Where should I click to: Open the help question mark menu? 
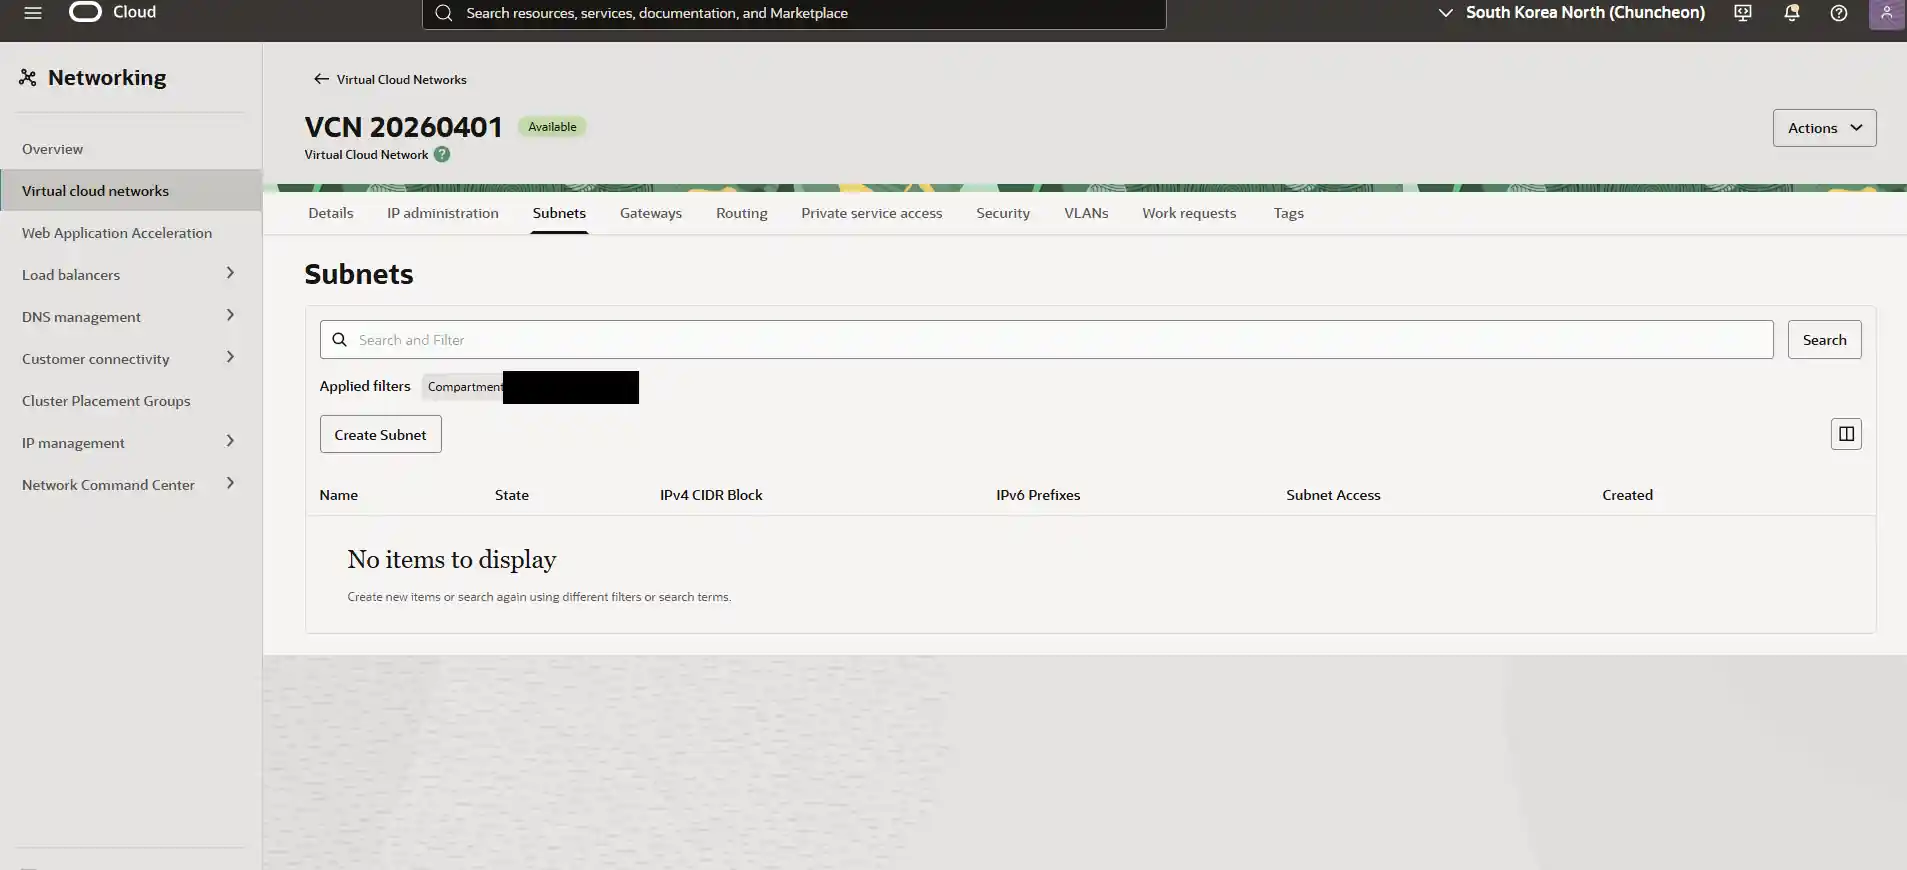(1838, 13)
